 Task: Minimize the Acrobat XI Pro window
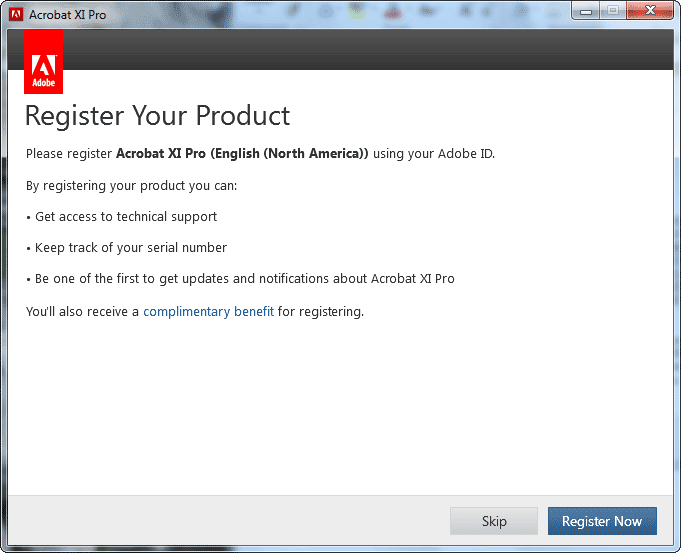[586, 11]
